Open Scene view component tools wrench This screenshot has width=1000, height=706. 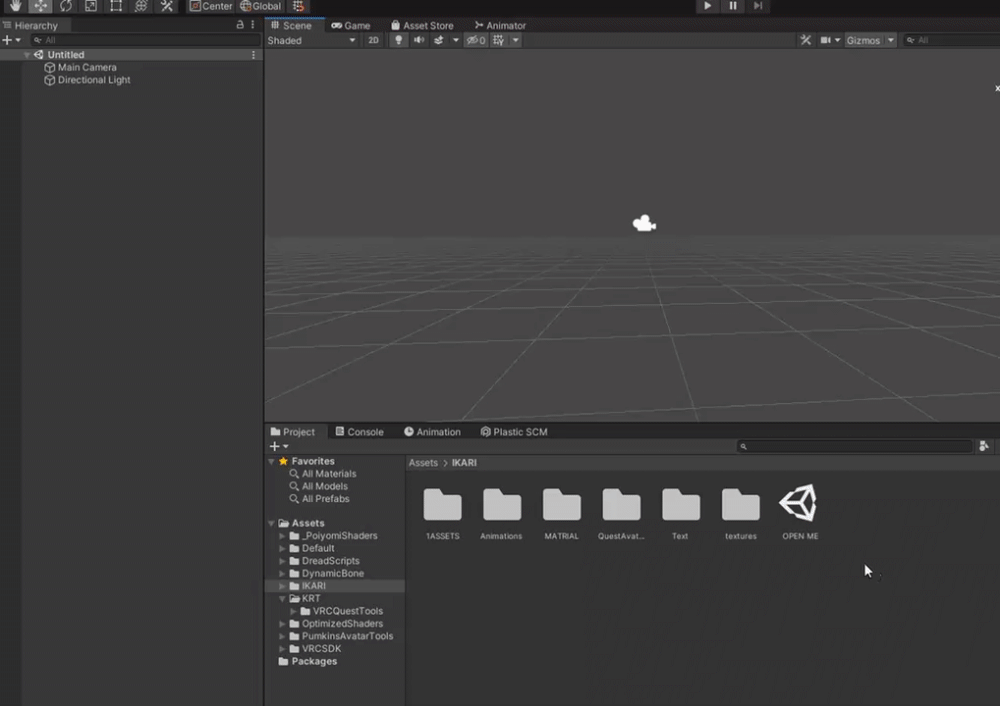805,40
